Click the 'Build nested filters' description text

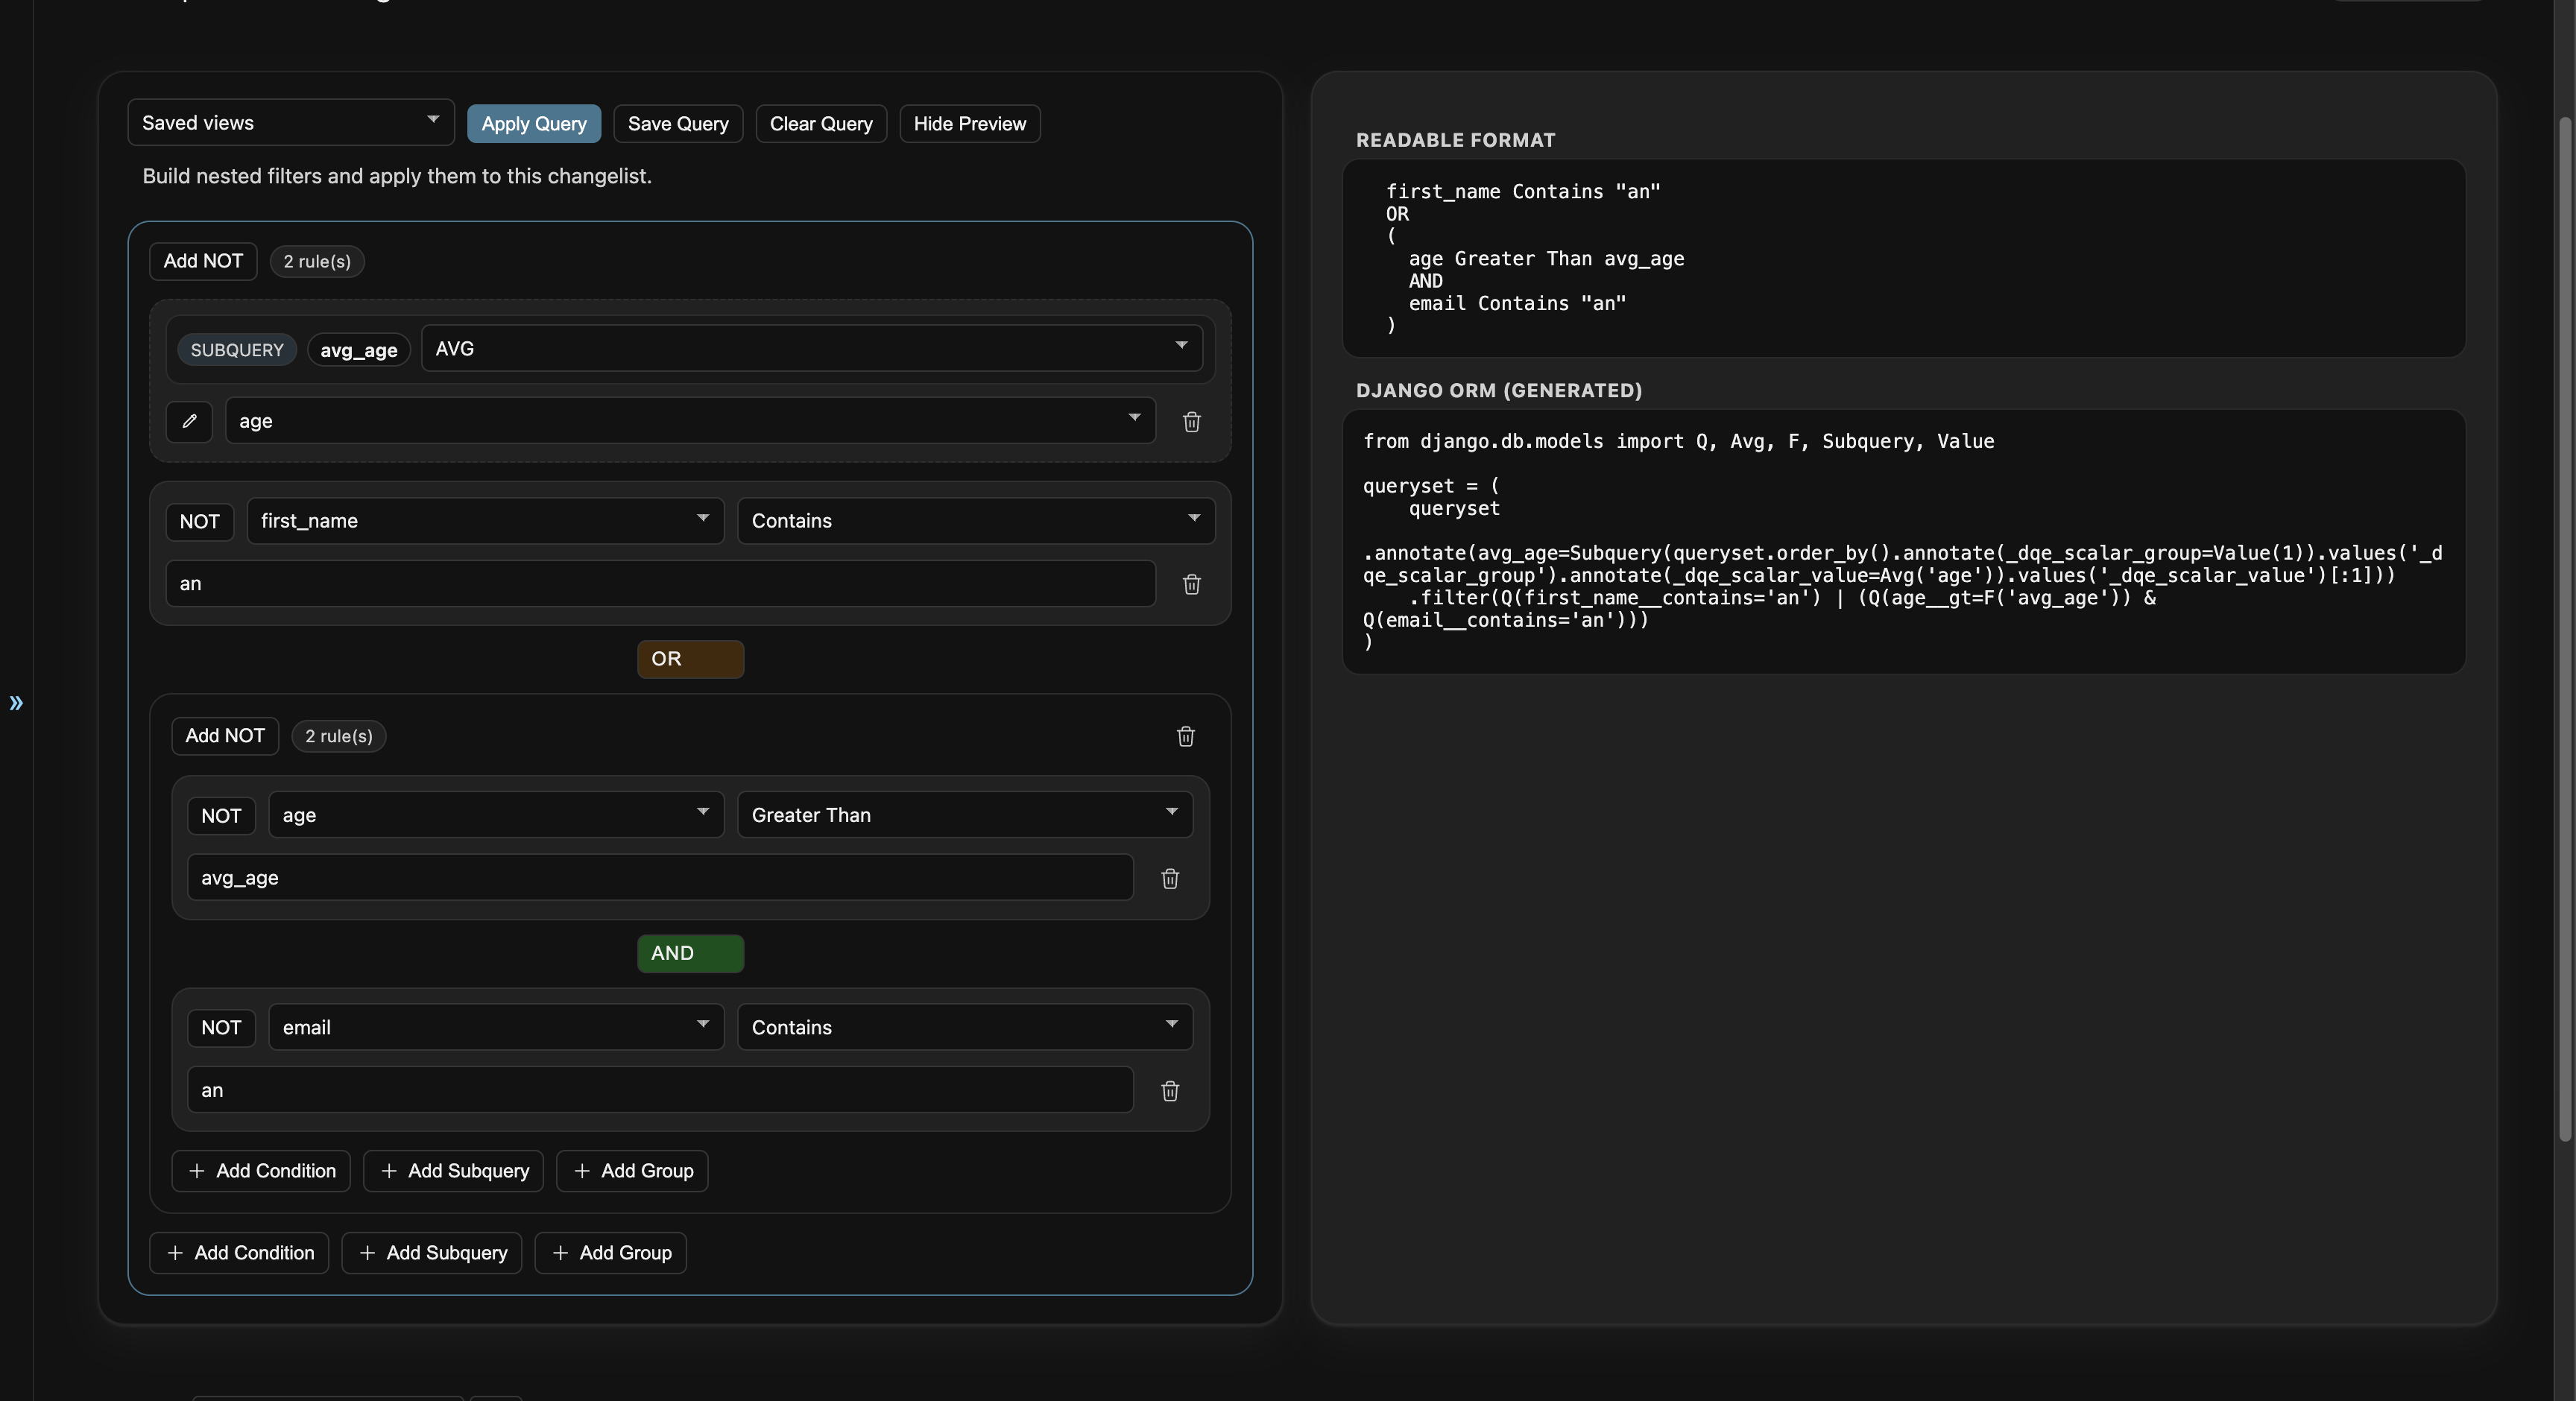click(x=397, y=176)
